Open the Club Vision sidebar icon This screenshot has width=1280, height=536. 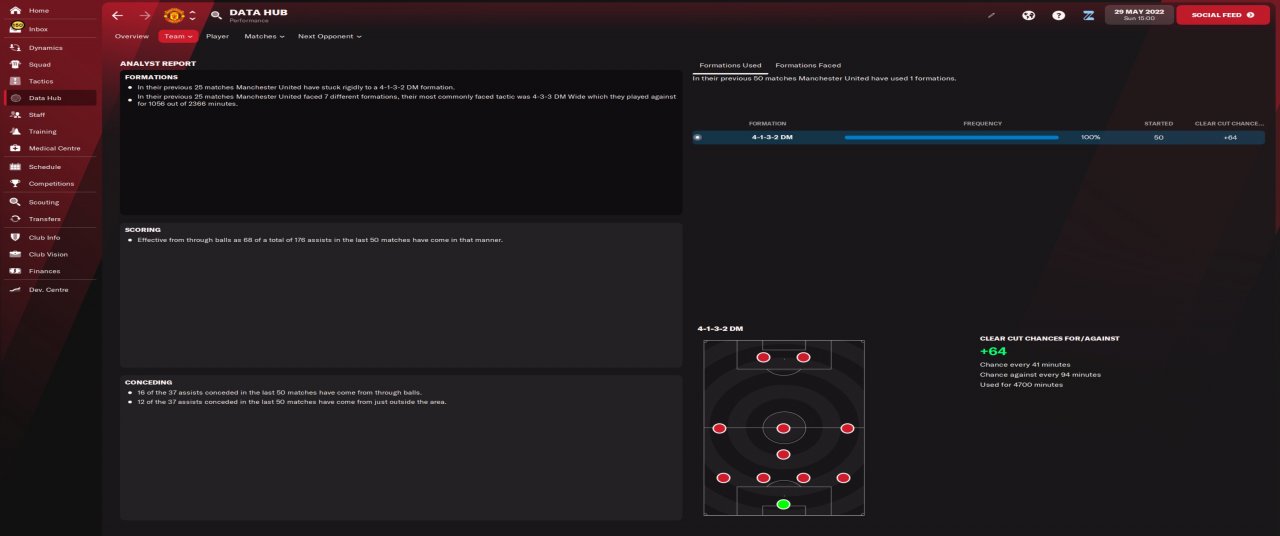pos(15,254)
